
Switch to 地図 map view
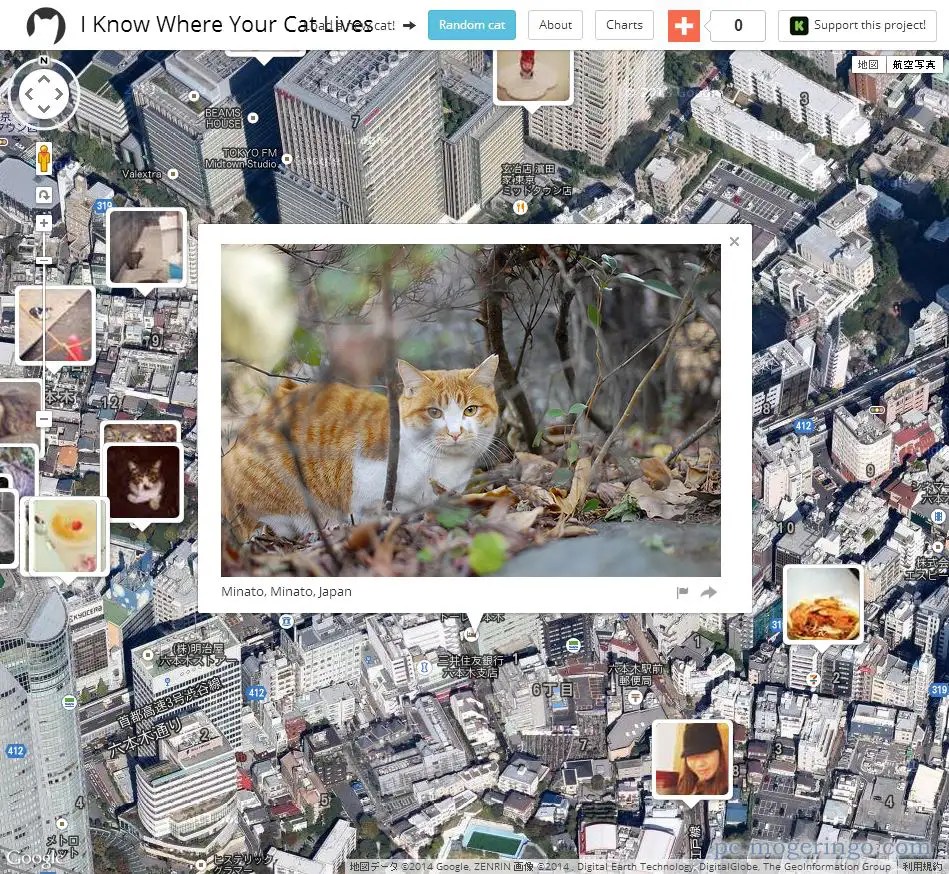pyautogui.click(x=866, y=64)
